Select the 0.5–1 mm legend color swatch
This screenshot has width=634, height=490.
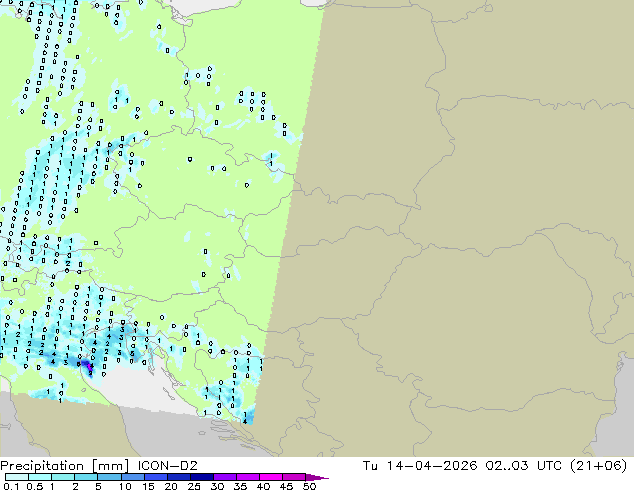click(x=40, y=477)
